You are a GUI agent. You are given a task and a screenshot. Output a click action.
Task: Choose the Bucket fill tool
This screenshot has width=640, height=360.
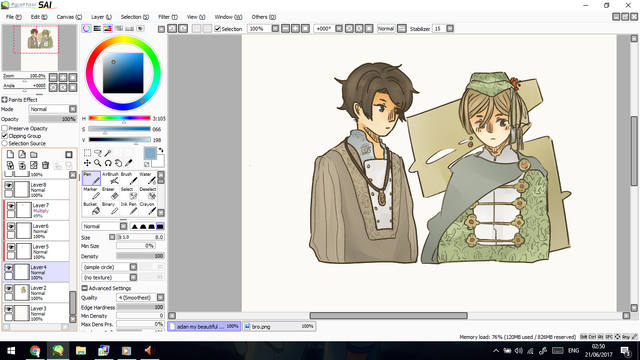pyautogui.click(x=91, y=208)
